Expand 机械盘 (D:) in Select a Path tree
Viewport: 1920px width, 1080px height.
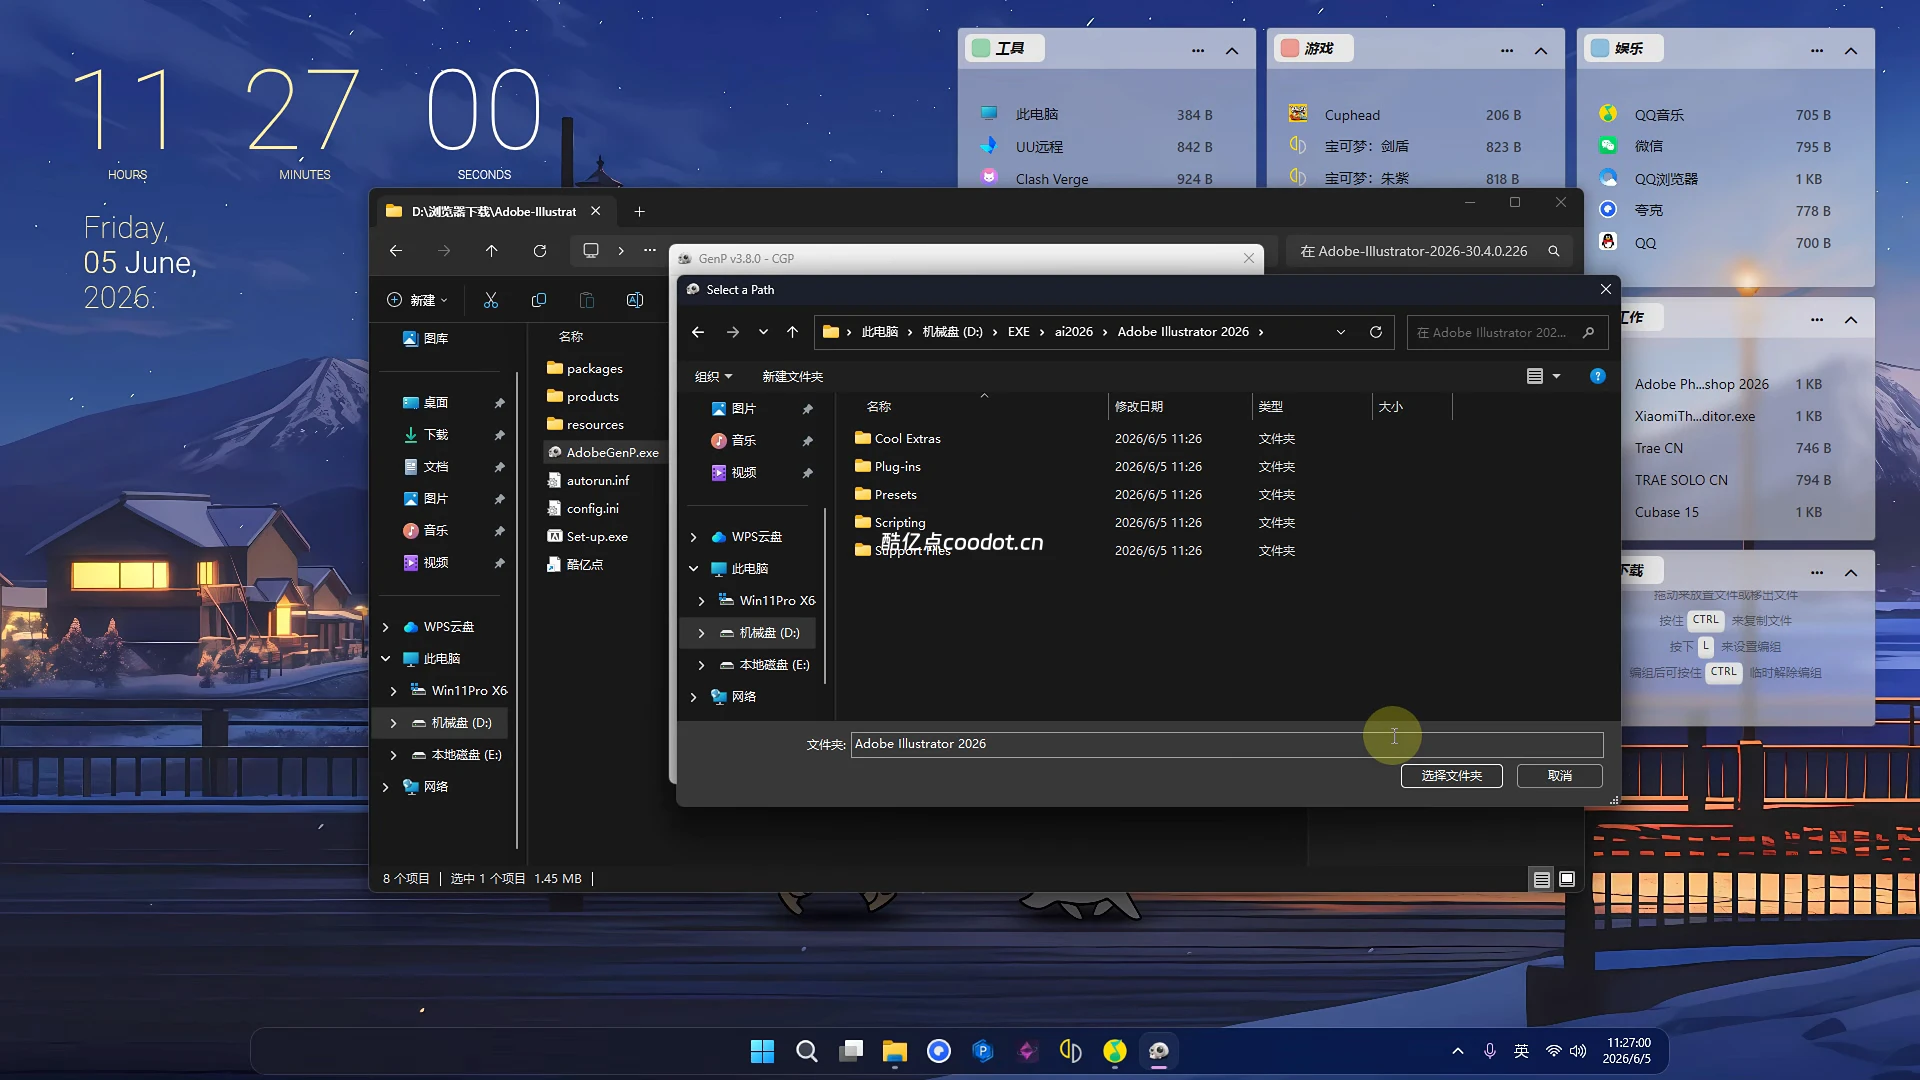click(x=701, y=633)
